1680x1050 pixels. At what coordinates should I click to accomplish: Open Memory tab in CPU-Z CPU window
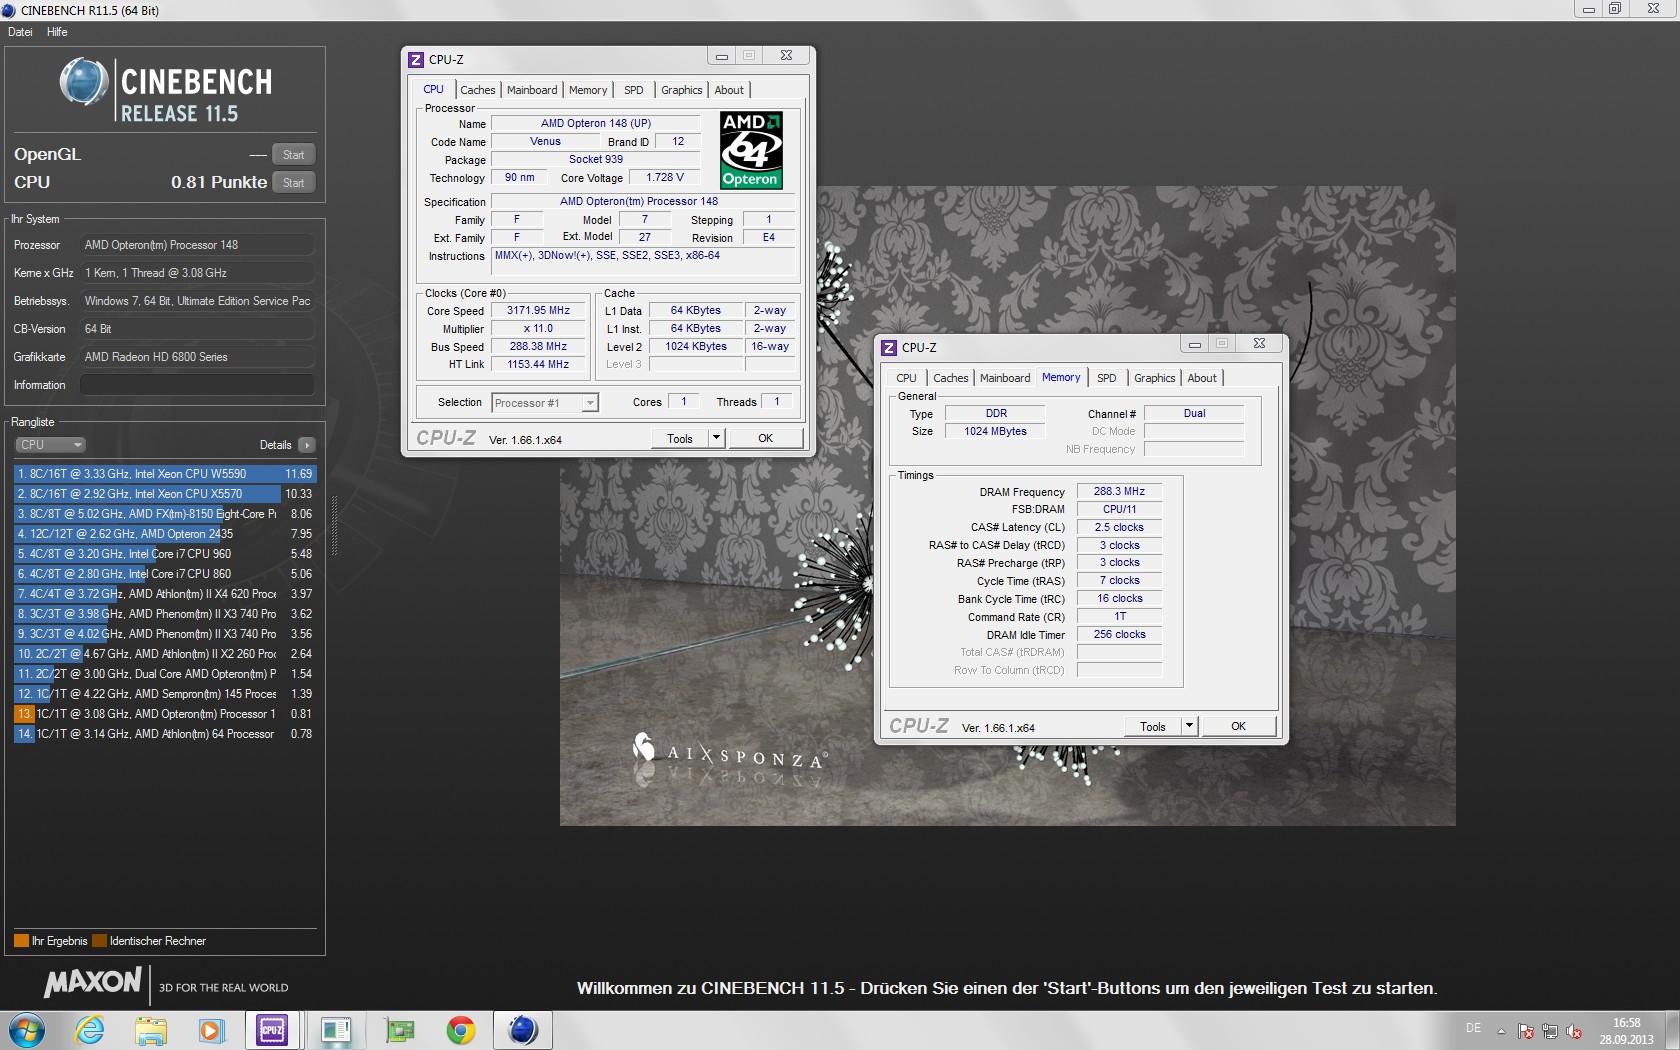(588, 90)
